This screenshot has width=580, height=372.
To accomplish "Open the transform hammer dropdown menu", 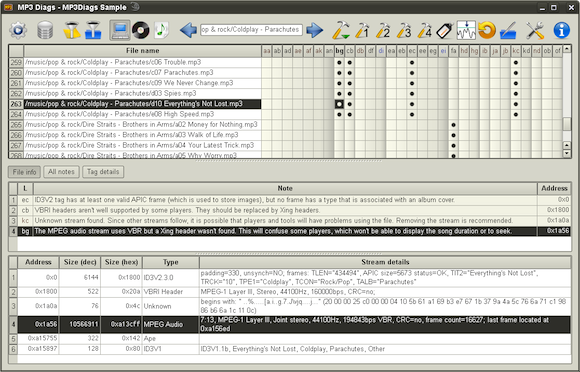I will (x=341, y=30).
